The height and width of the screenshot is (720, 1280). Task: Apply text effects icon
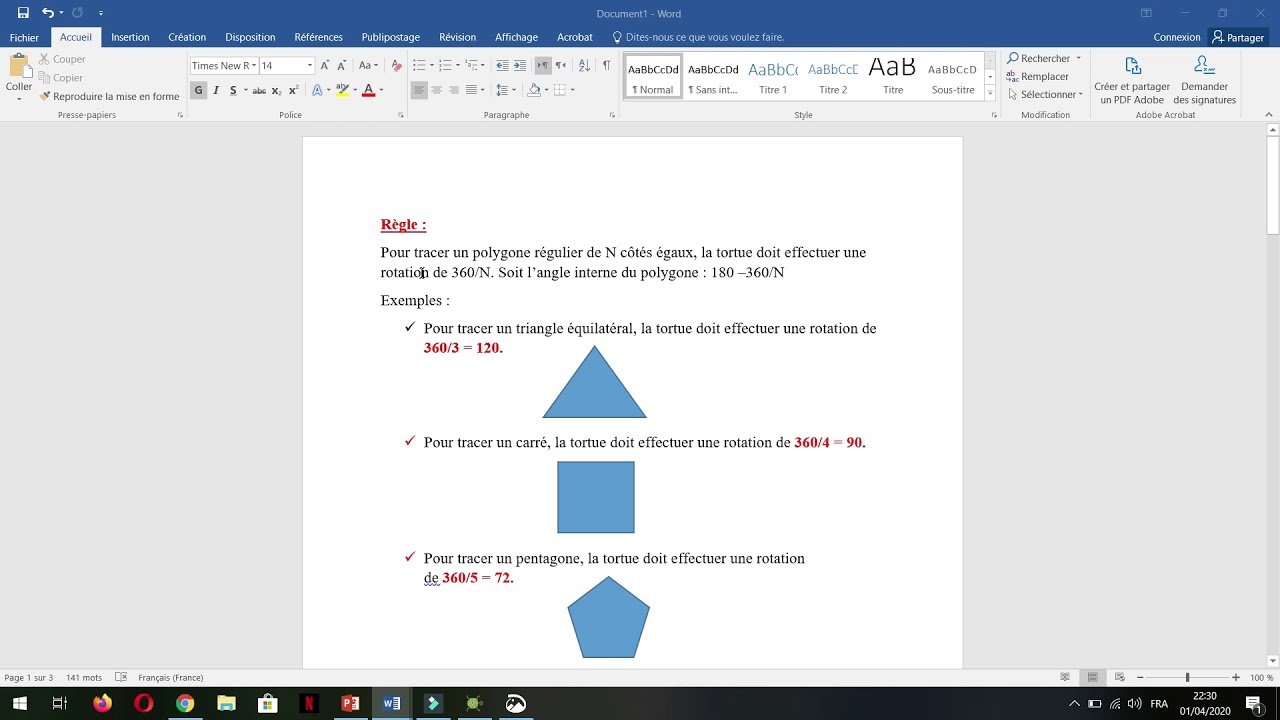point(317,90)
